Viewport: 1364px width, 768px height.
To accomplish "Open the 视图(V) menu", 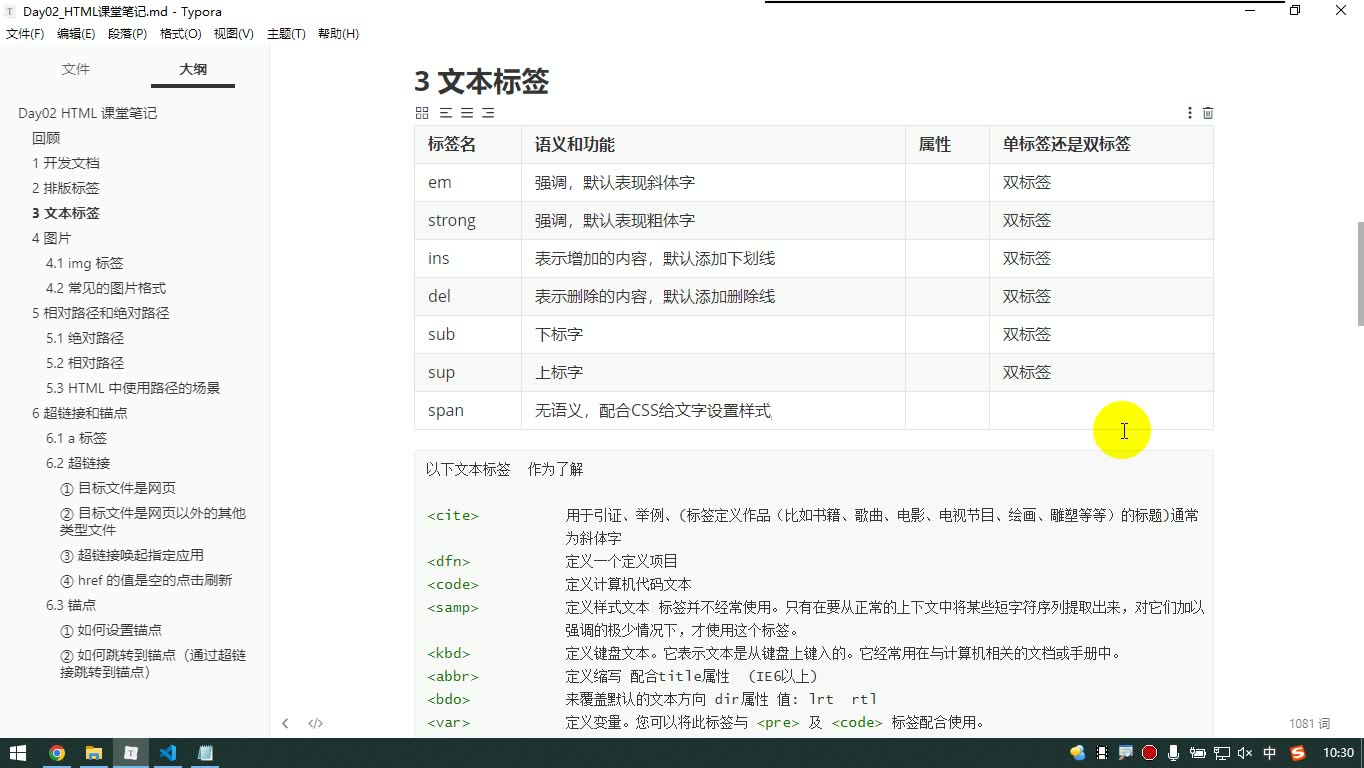I will pos(234,34).
